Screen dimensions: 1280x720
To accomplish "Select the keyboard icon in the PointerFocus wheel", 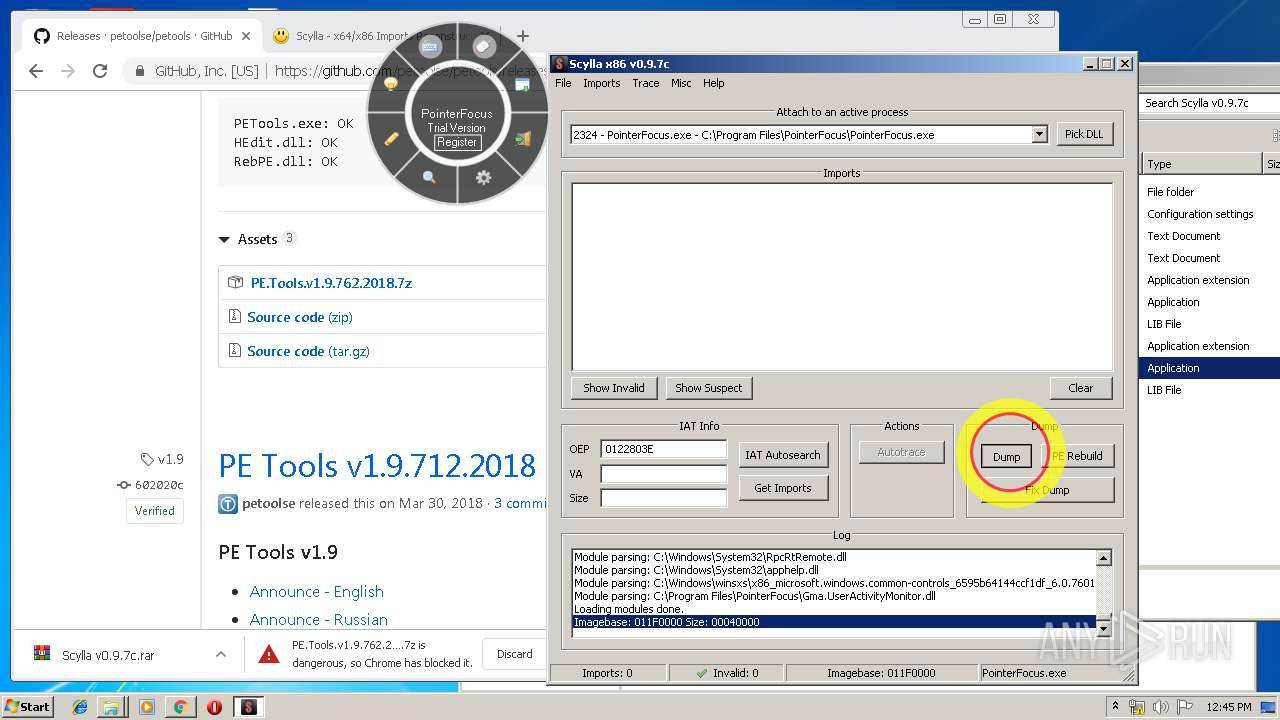I will point(431,47).
